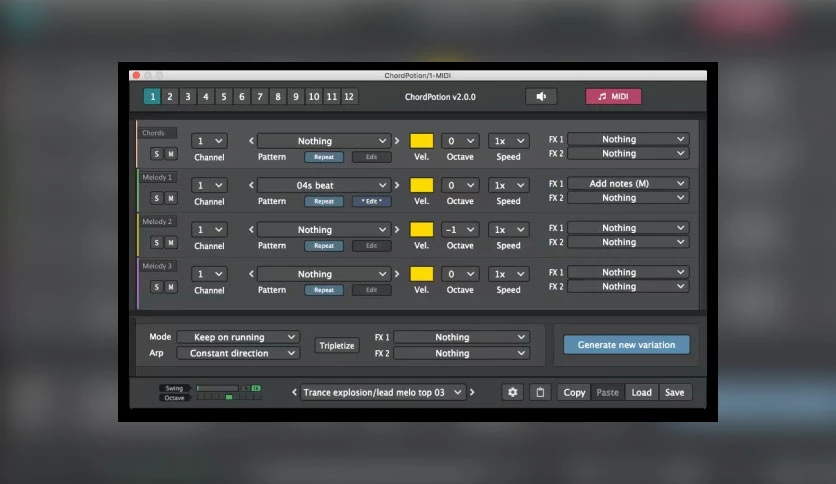Solo the Melody 3 track
Viewport: 836px width, 484px height.
pyautogui.click(x=156, y=287)
